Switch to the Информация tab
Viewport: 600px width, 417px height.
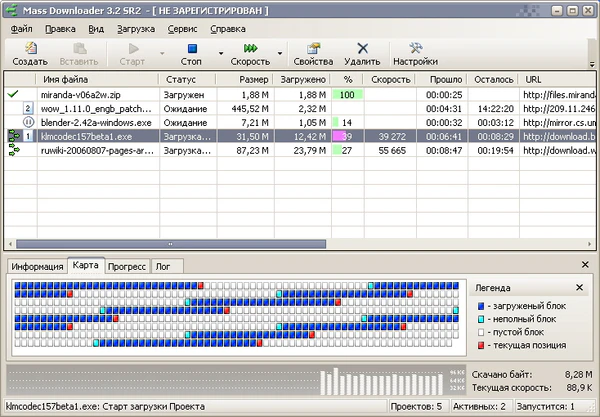tap(38, 266)
